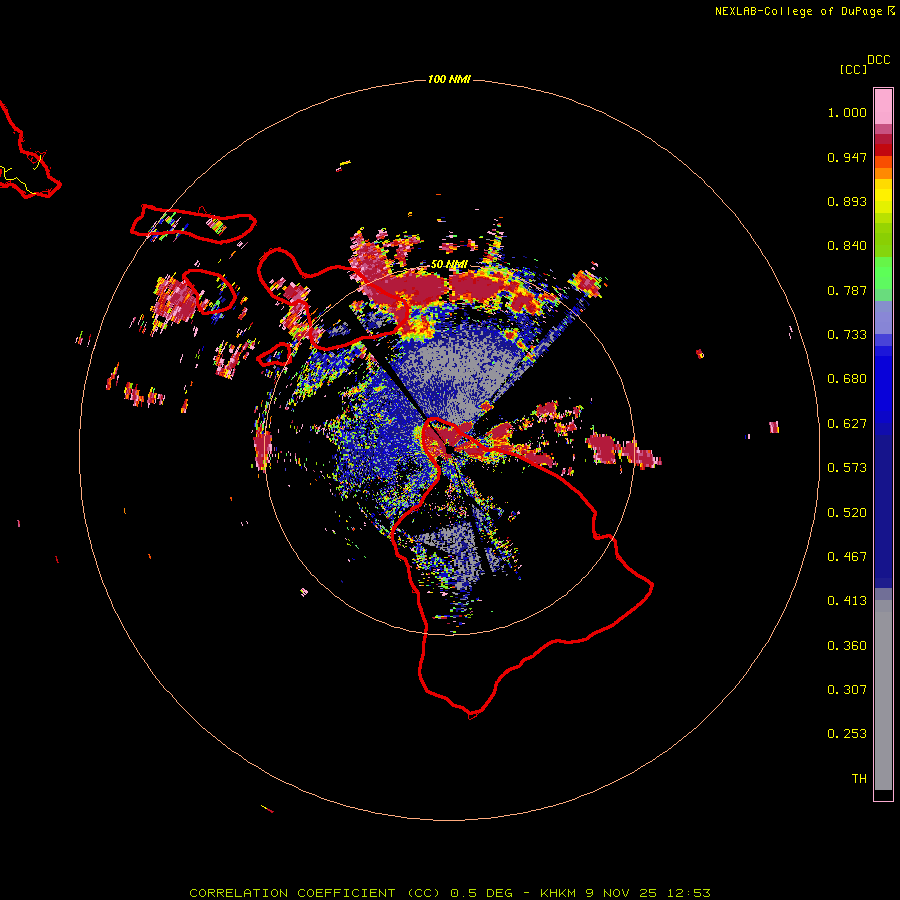Click the 0.627 legend value
The width and height of the screenshot is (900, 900).
(847, 424)
